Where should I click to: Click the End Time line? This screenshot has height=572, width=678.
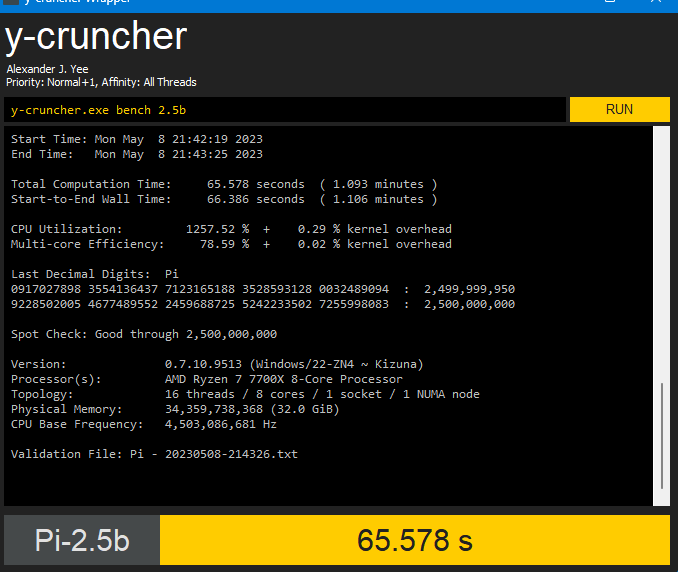[137, 154]
